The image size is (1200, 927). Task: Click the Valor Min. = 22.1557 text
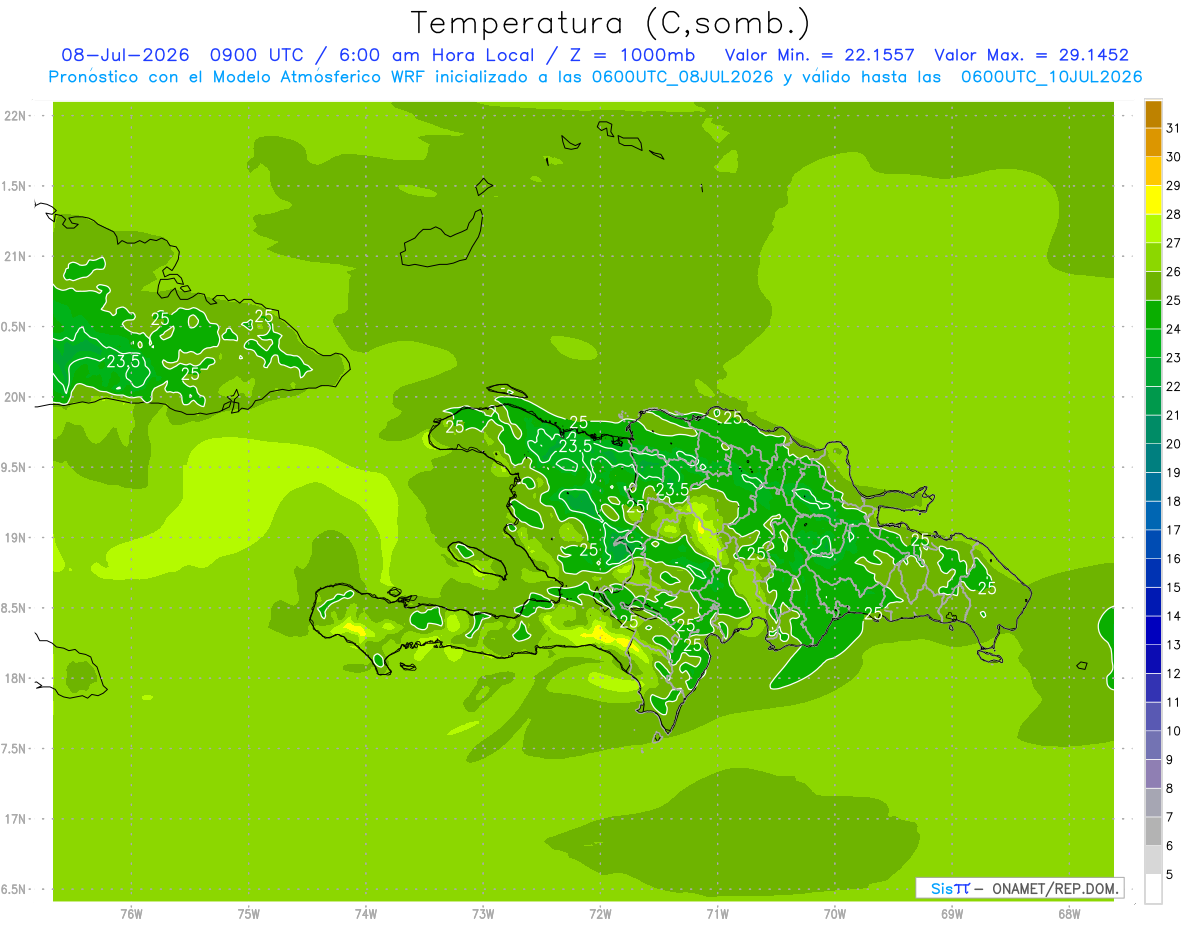pyautogui.click(x=819, y=56)
